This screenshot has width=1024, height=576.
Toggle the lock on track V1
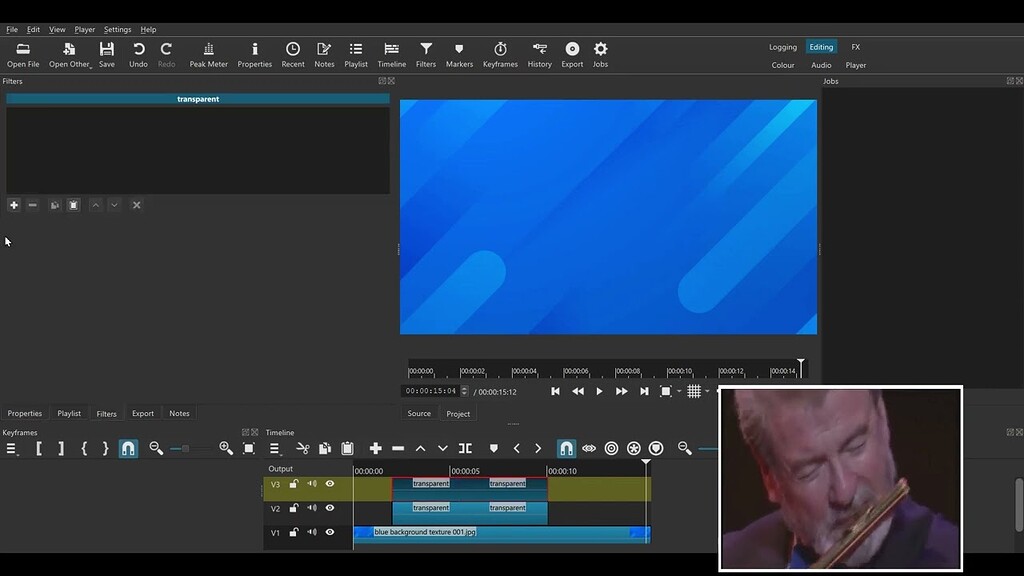(294, 533)
